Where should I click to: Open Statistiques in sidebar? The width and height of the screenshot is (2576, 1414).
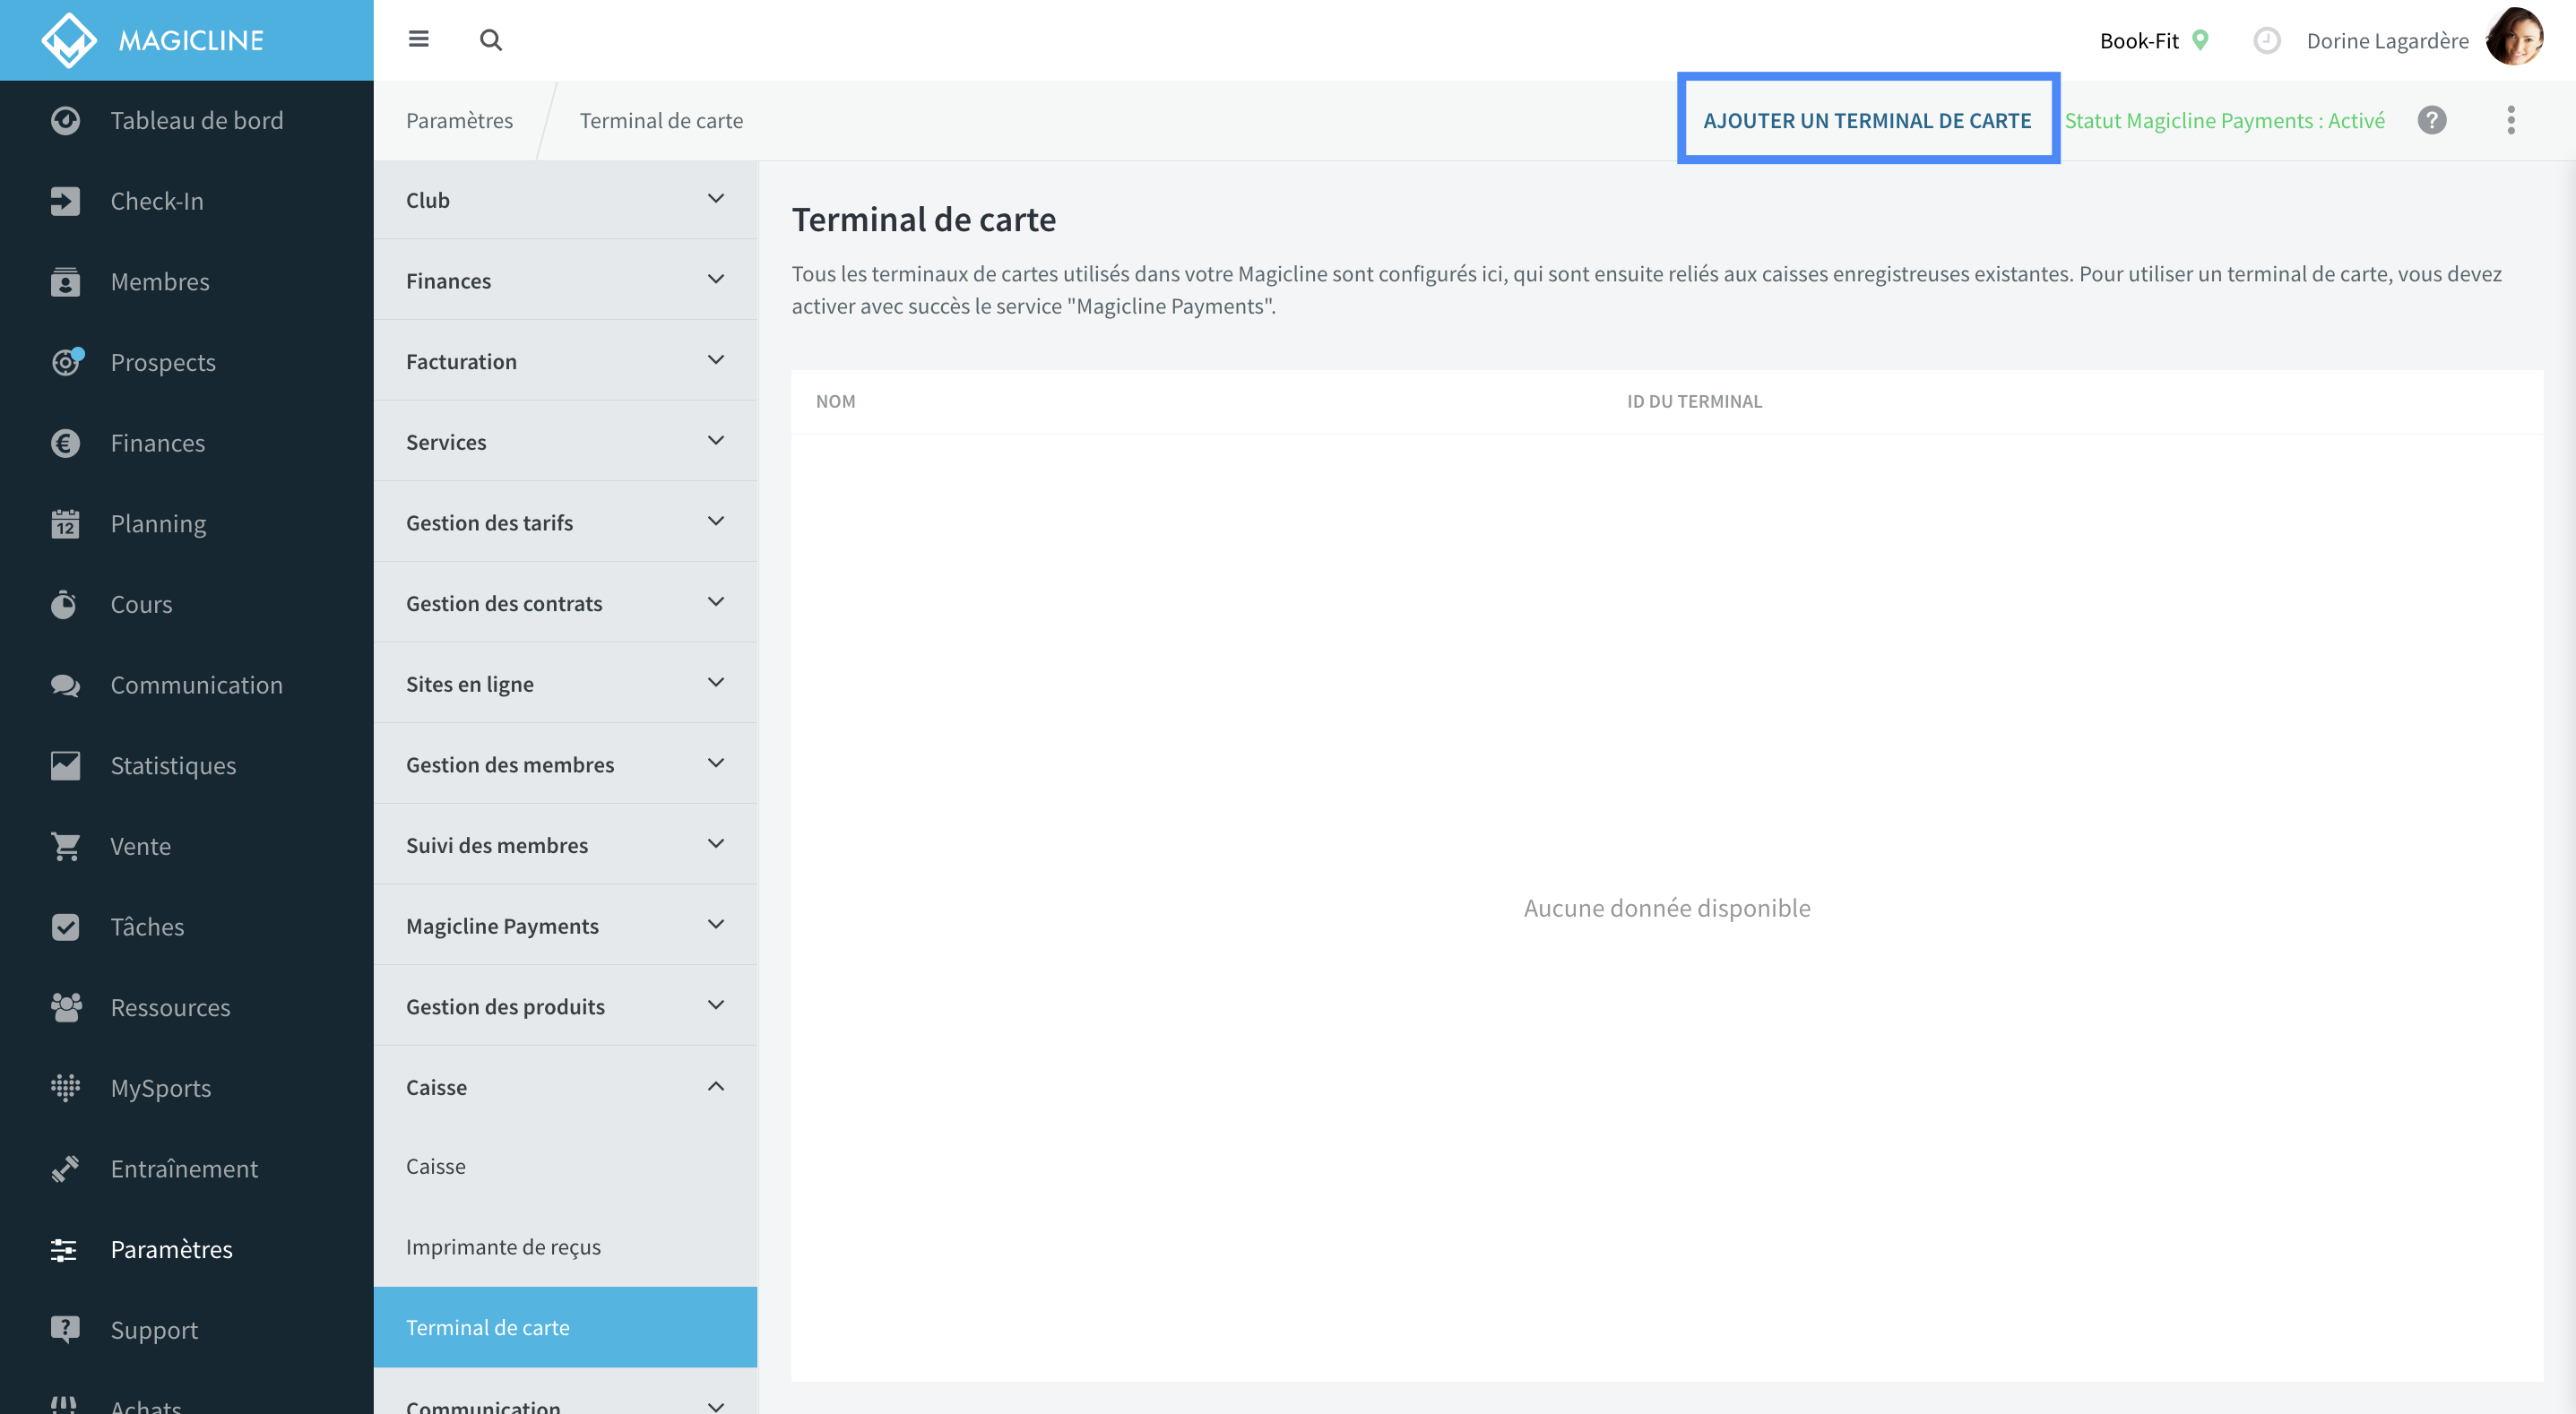[173, 765]
